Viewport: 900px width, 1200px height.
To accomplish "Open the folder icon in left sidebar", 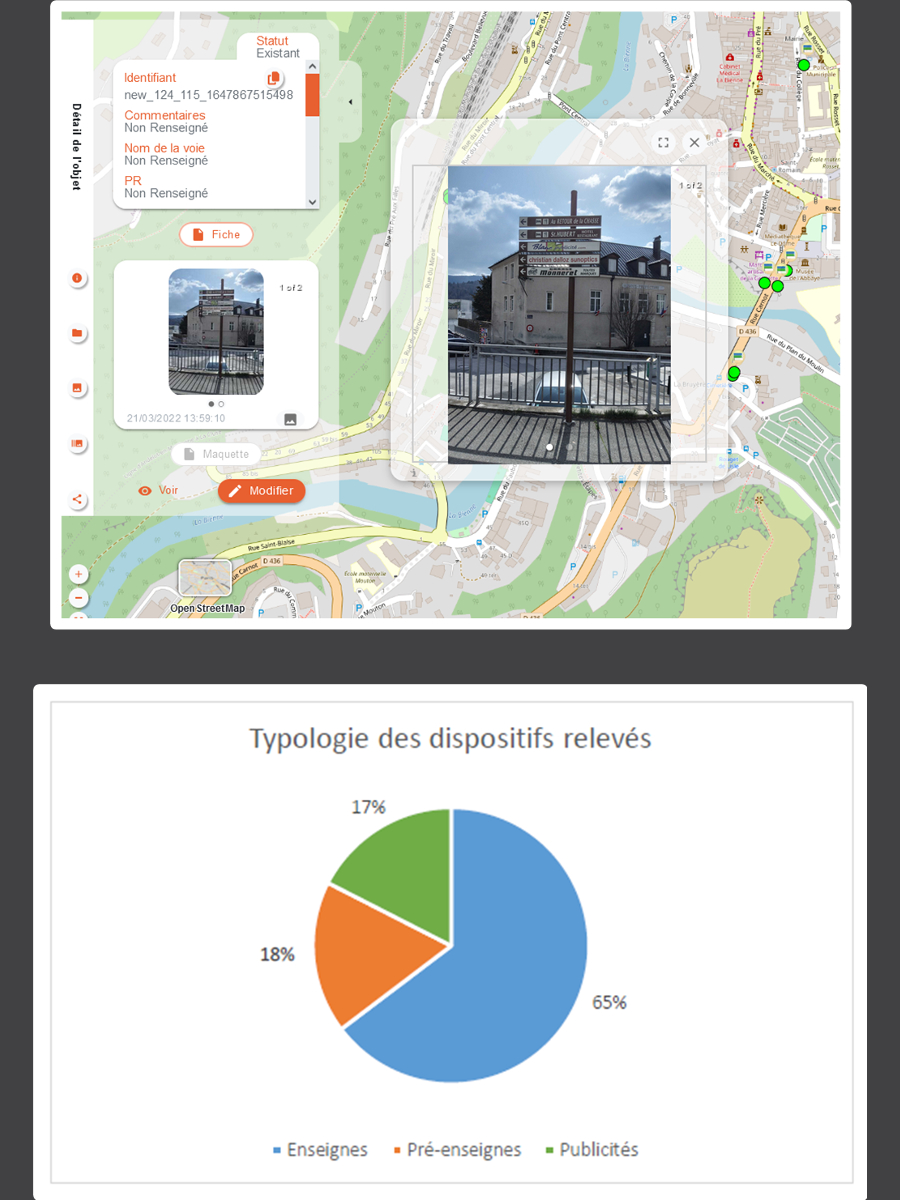I will pyautogui.click(x=78, y=333).
